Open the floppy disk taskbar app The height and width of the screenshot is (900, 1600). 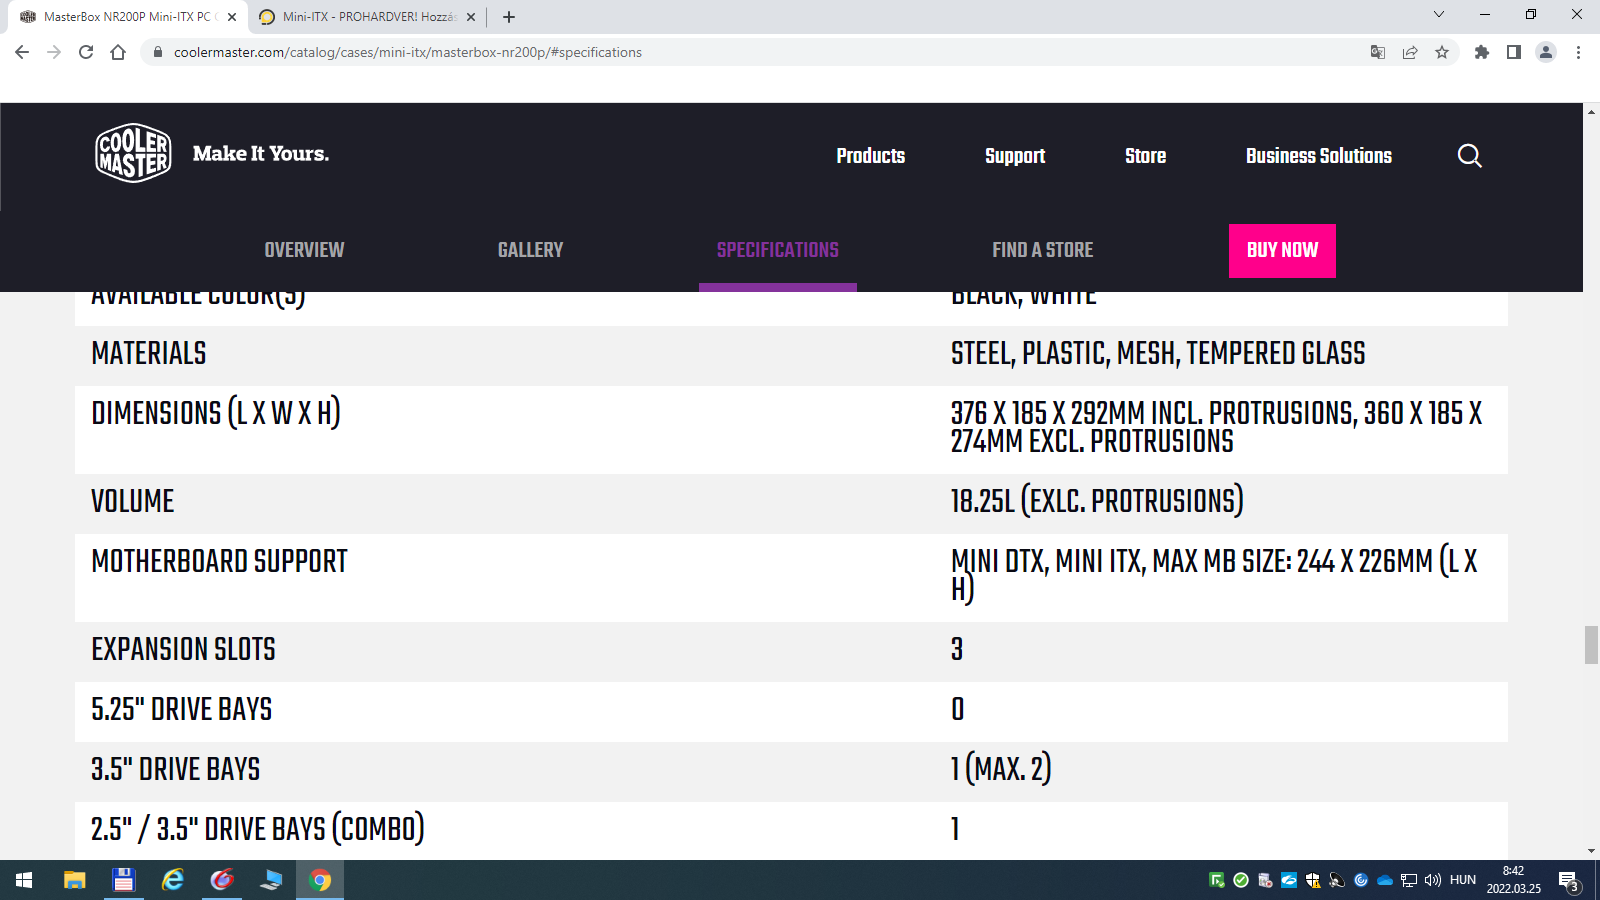click(123, 880)
